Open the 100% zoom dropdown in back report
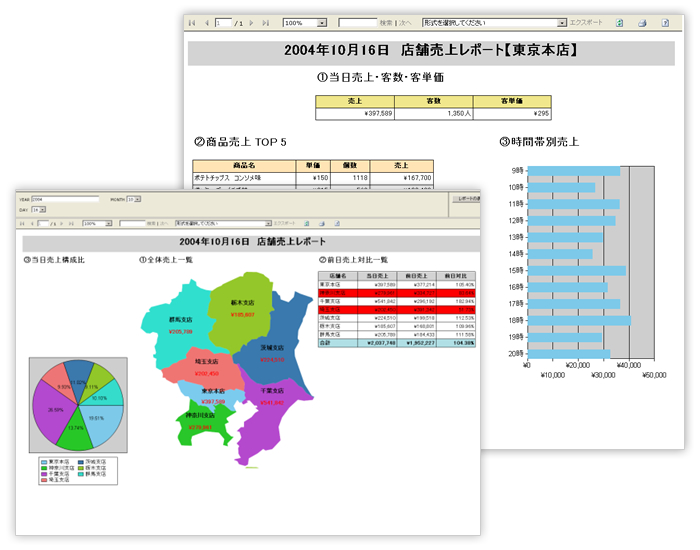 point(321,22)
